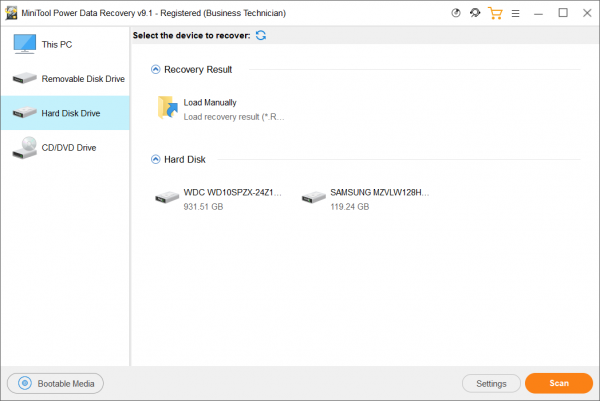Image resolution: width=600 pixels, height=401 pixels.
Task: Maximize the application window
Action: click(x=563, y=13)
